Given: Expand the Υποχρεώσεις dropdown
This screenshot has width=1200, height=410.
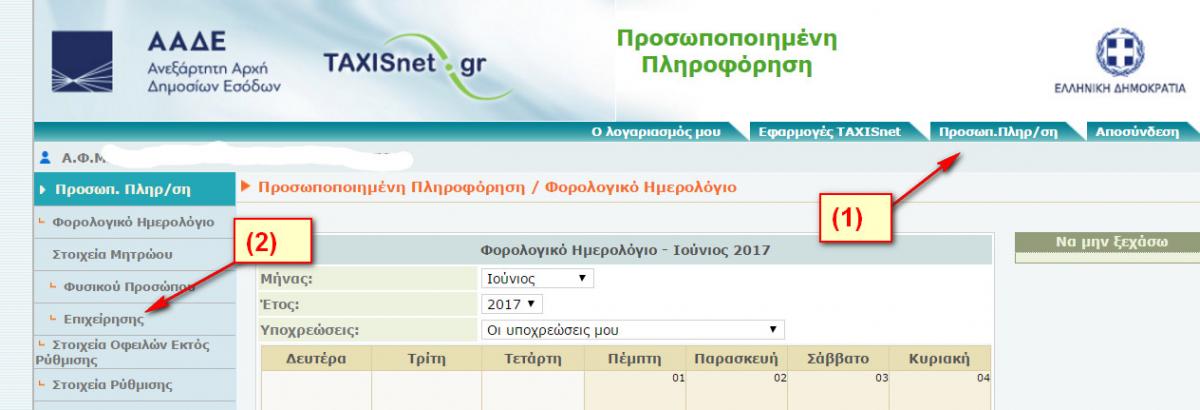Looking at the screenshot, I should click(x=632, y=328).
